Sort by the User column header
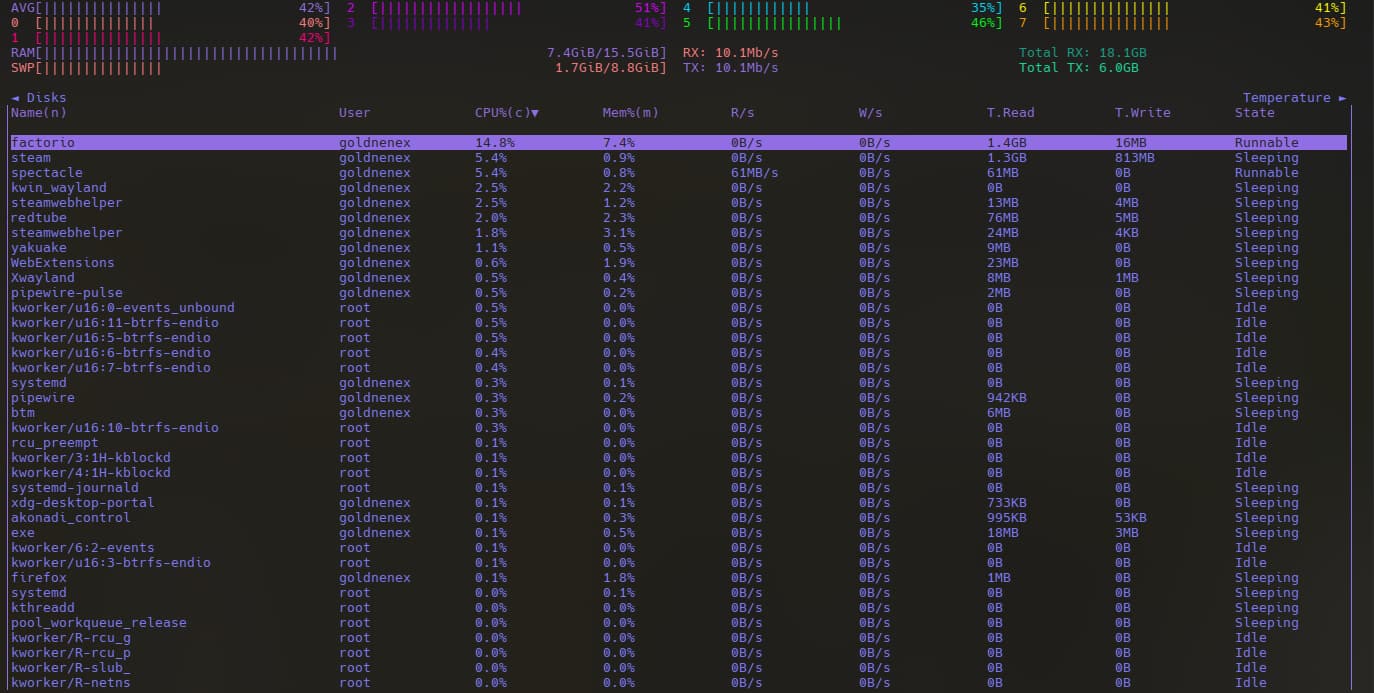1374x693 pixels. pyautogui.click(x=354, y=113)
